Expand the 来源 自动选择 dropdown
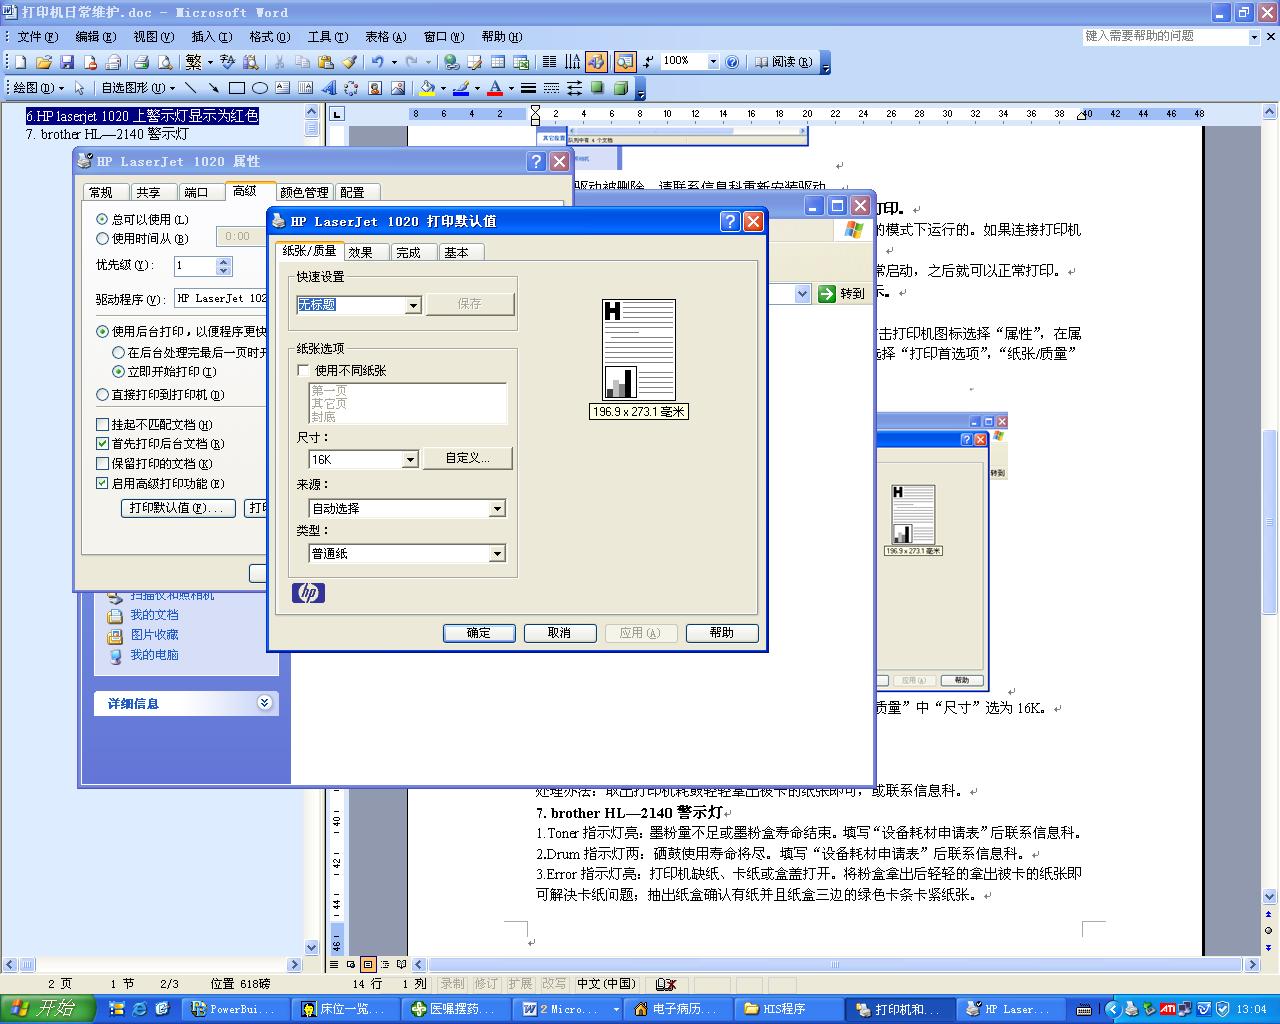The width and height of the screenshot is (1280, 1024). tap(497, 509)
